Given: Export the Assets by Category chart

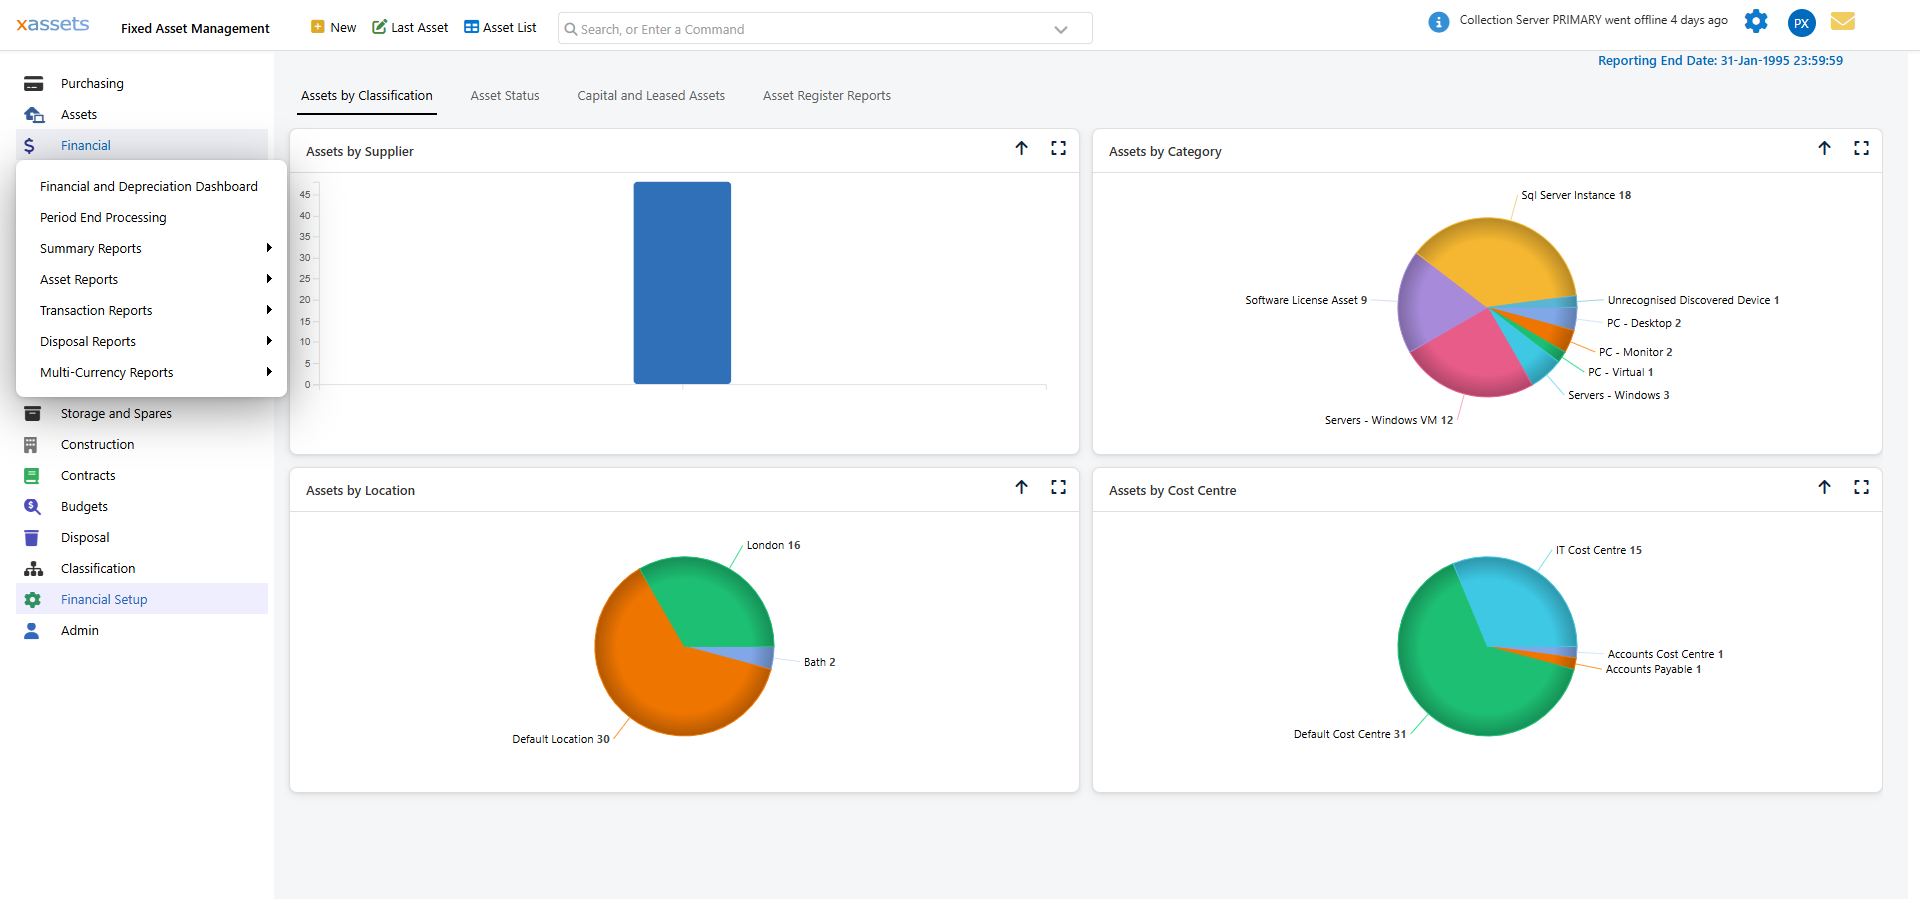Looking at the screenshot, I should click(x=1825, y=148).
